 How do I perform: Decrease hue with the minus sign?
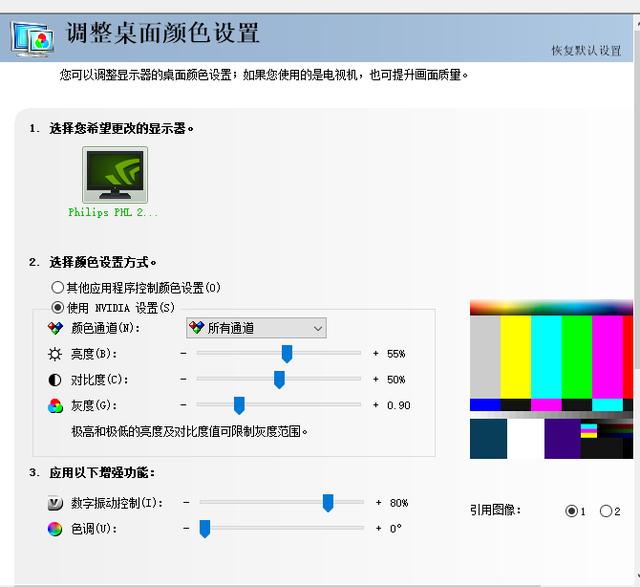coord(187,528)
